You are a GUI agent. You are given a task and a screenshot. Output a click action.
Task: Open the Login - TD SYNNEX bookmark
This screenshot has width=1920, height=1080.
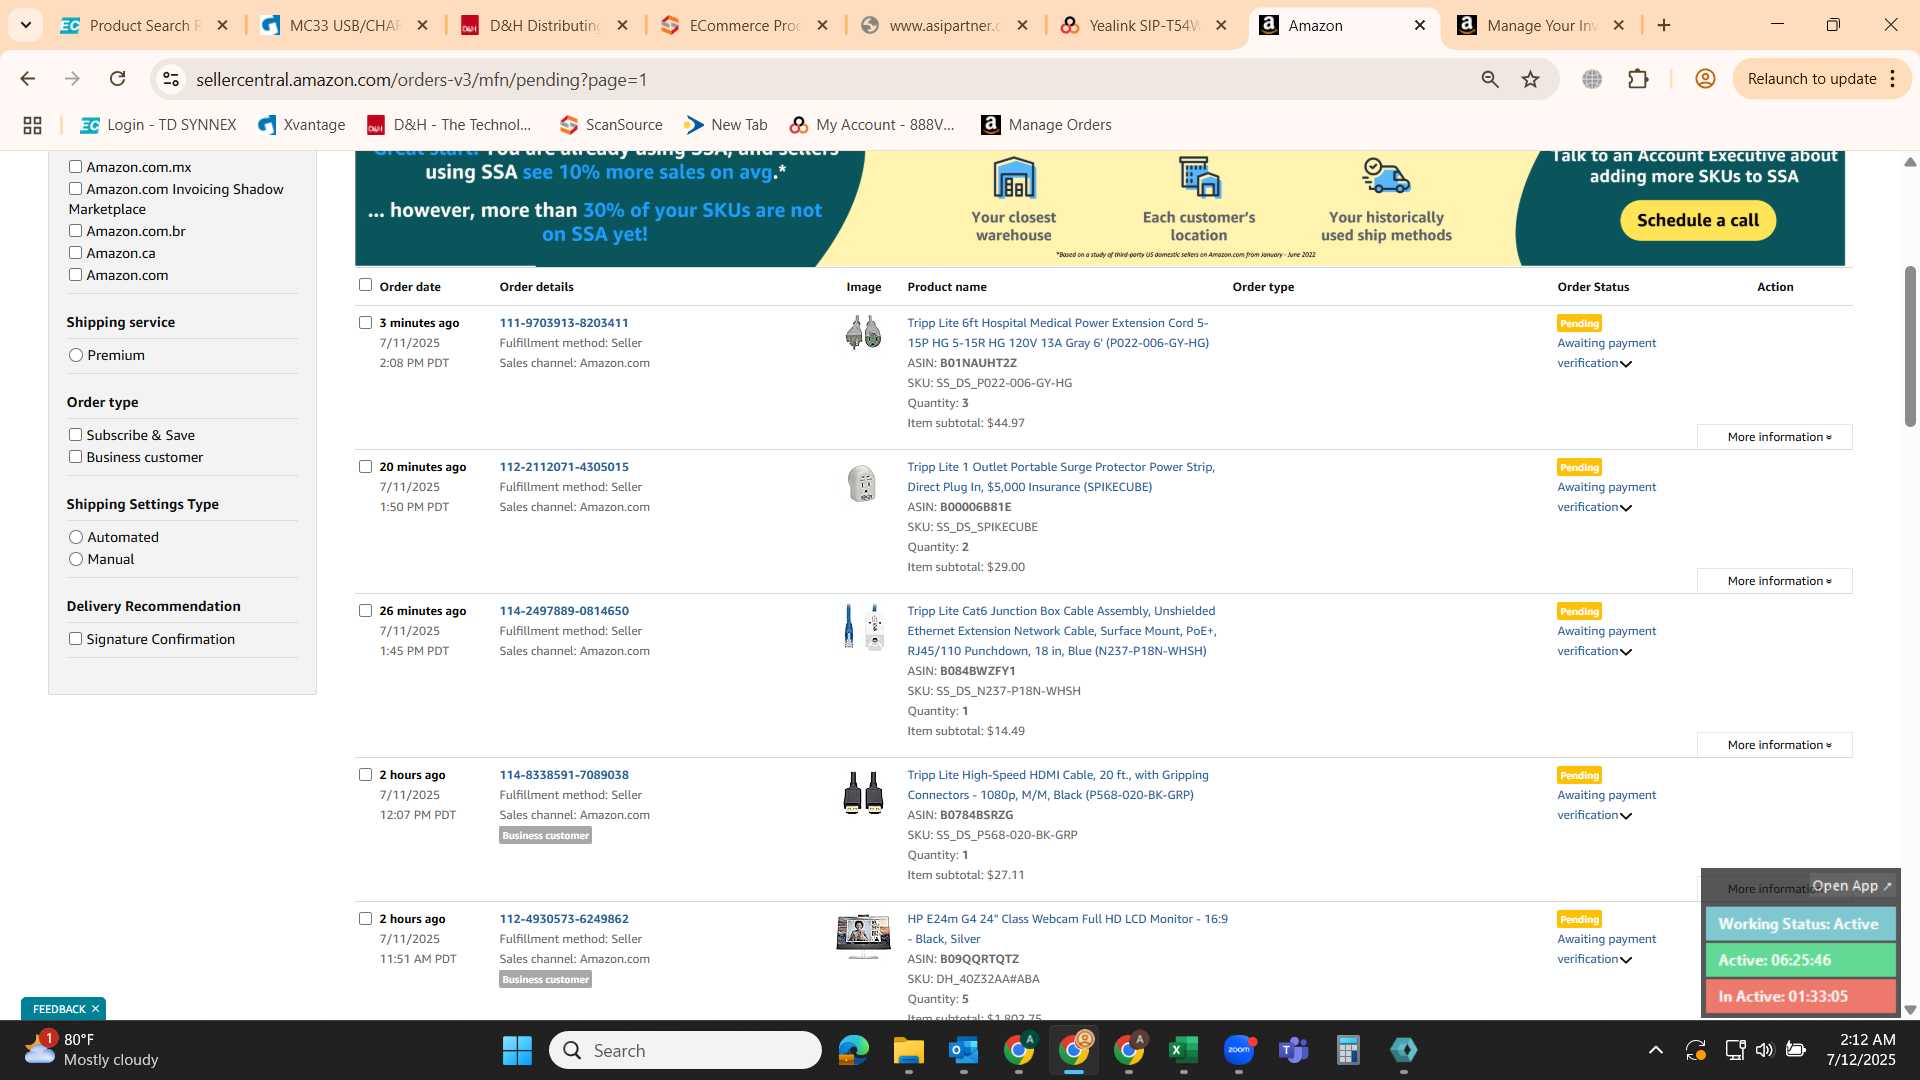click(159, 125)
